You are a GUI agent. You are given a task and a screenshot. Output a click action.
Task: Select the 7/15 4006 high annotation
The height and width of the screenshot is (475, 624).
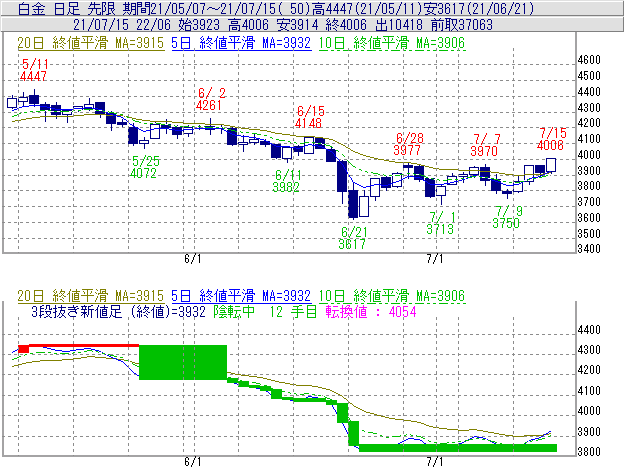click(551, 139)
